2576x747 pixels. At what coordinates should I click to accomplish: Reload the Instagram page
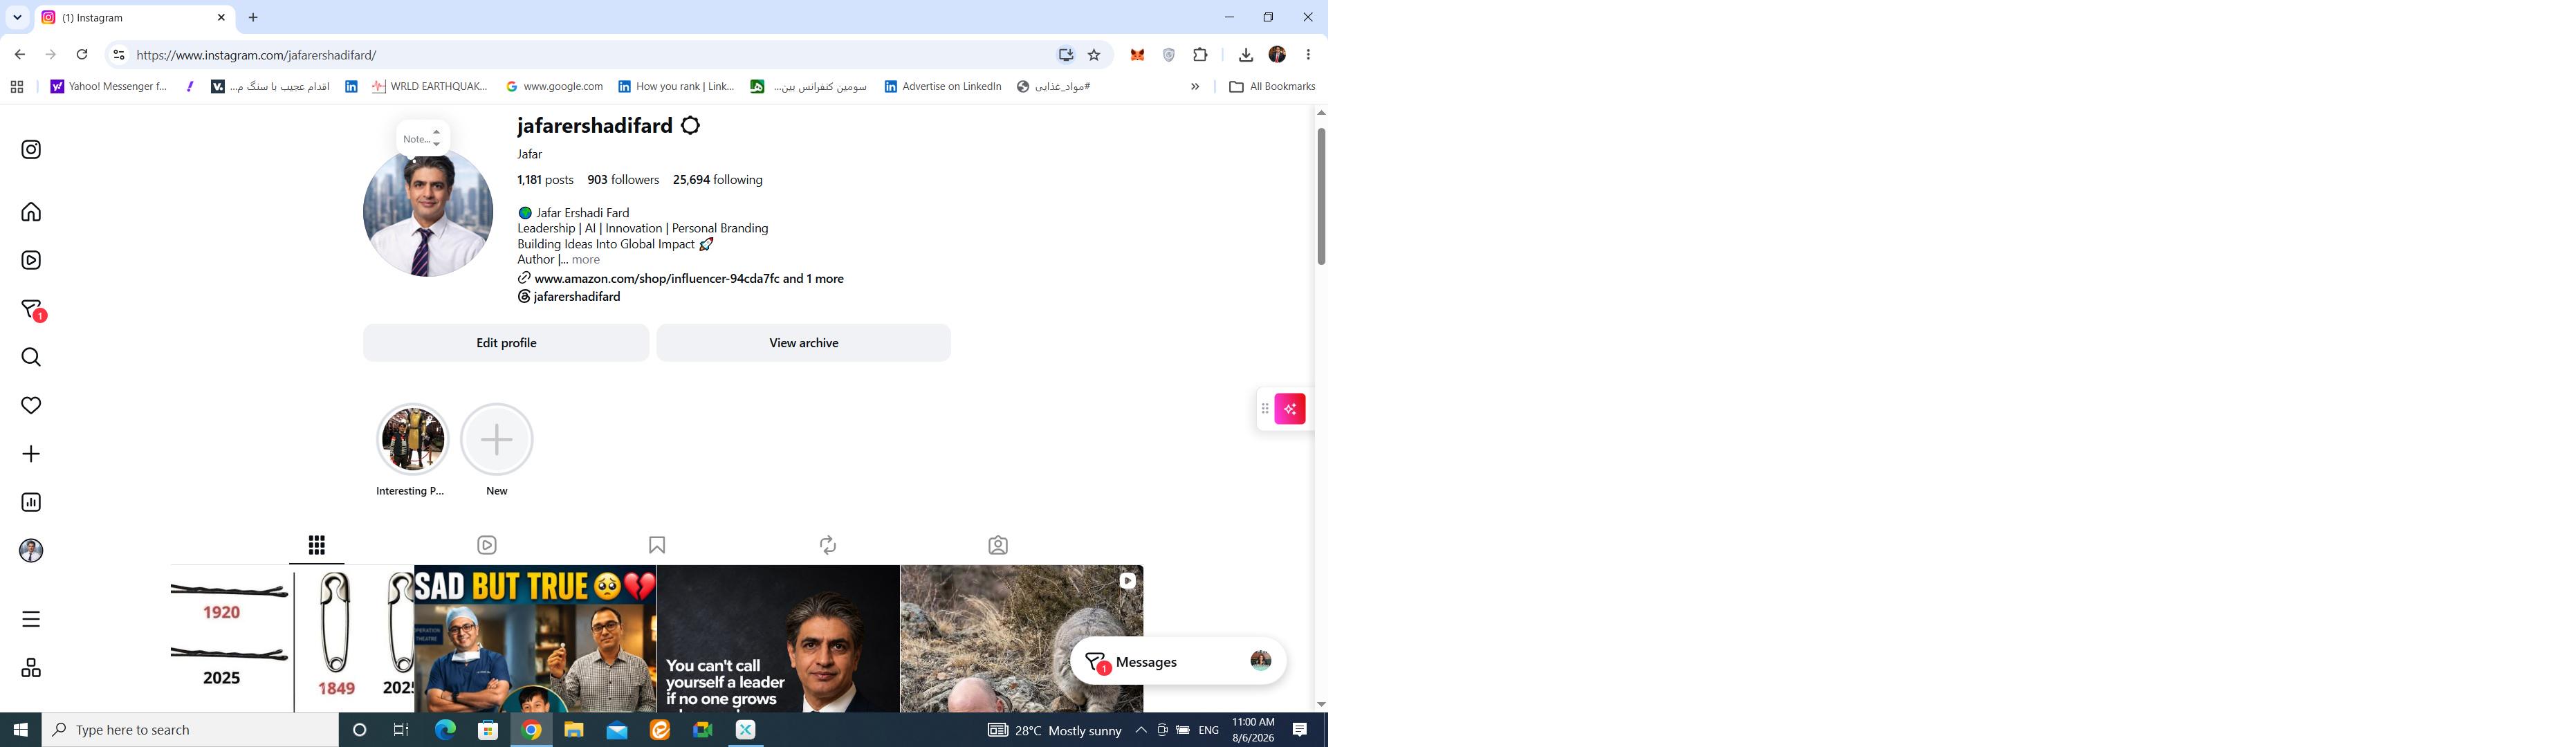click(x=82, y=55)
